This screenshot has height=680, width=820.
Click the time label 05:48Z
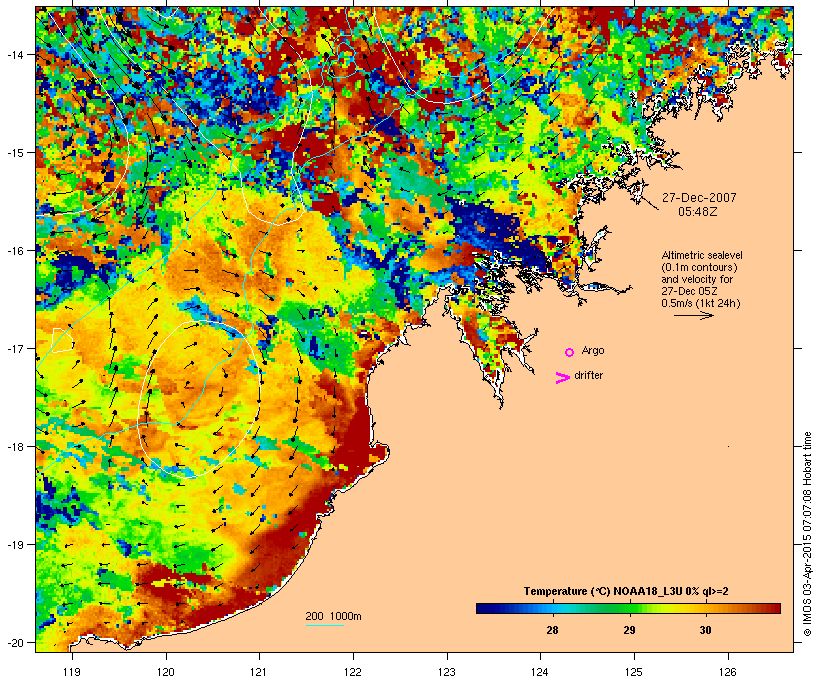pyautogui.click(x=698, y=212)
